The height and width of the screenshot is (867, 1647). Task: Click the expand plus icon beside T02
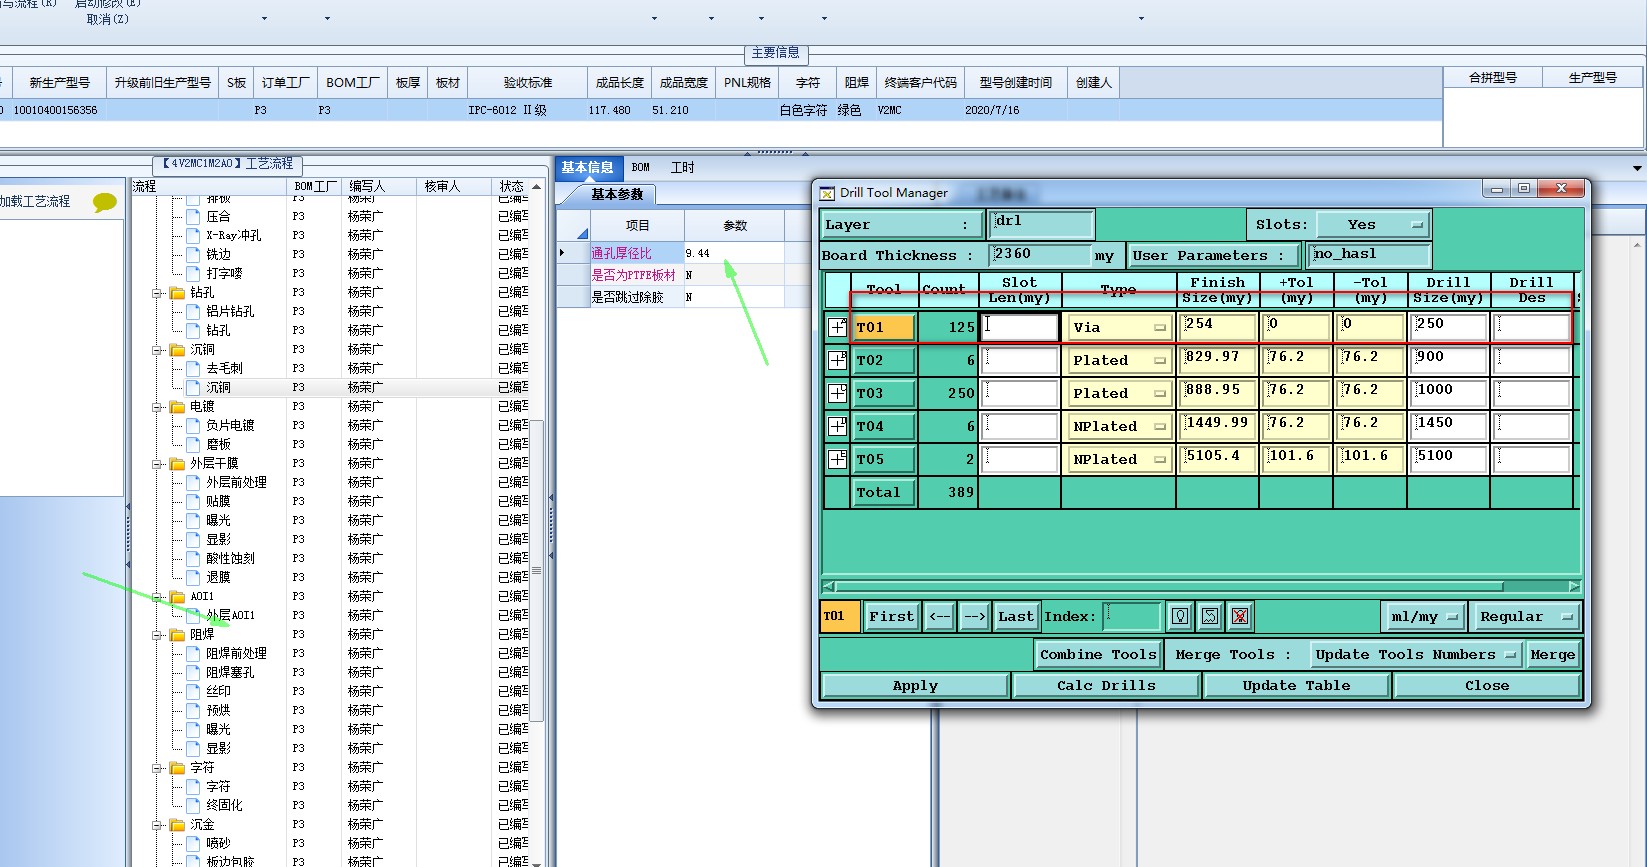click(838, 360)
